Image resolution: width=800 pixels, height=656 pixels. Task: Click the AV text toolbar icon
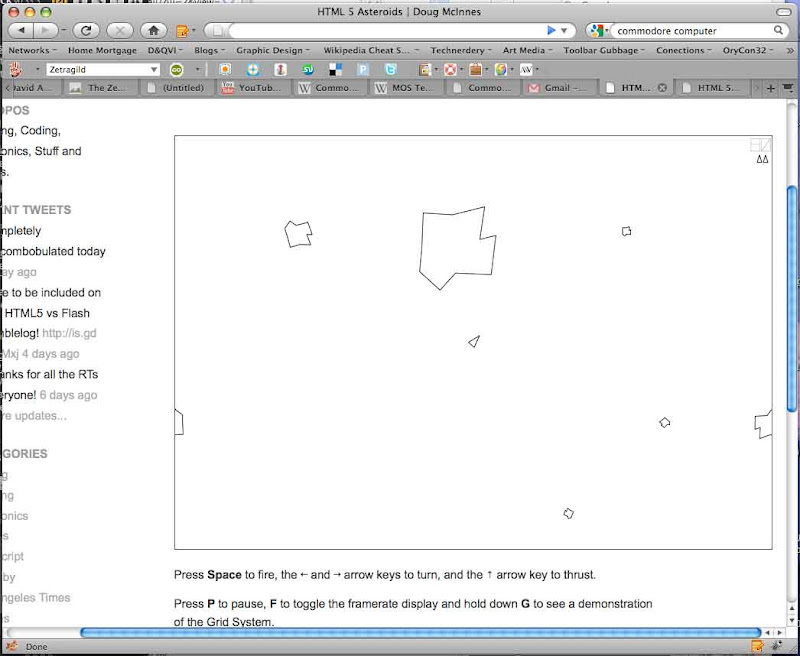(526, 69)
